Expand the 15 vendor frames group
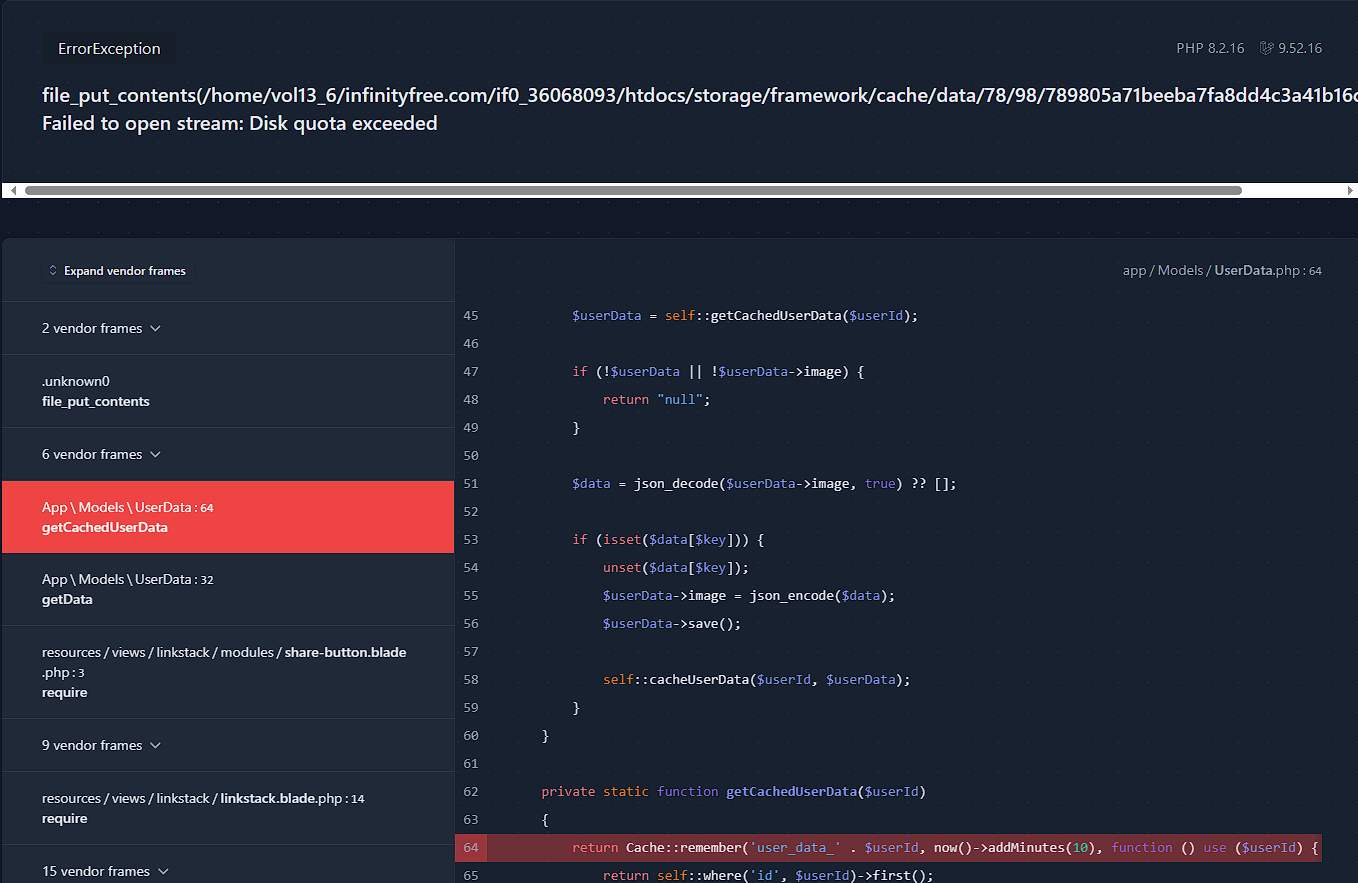The width and height of the screenshot is (1358, 883). [105, 871]
